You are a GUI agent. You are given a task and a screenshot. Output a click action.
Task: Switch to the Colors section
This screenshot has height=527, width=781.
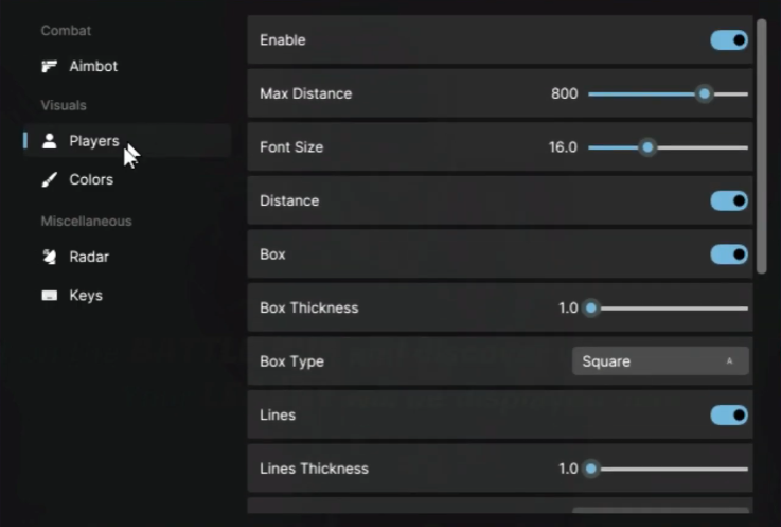(91, 180)
